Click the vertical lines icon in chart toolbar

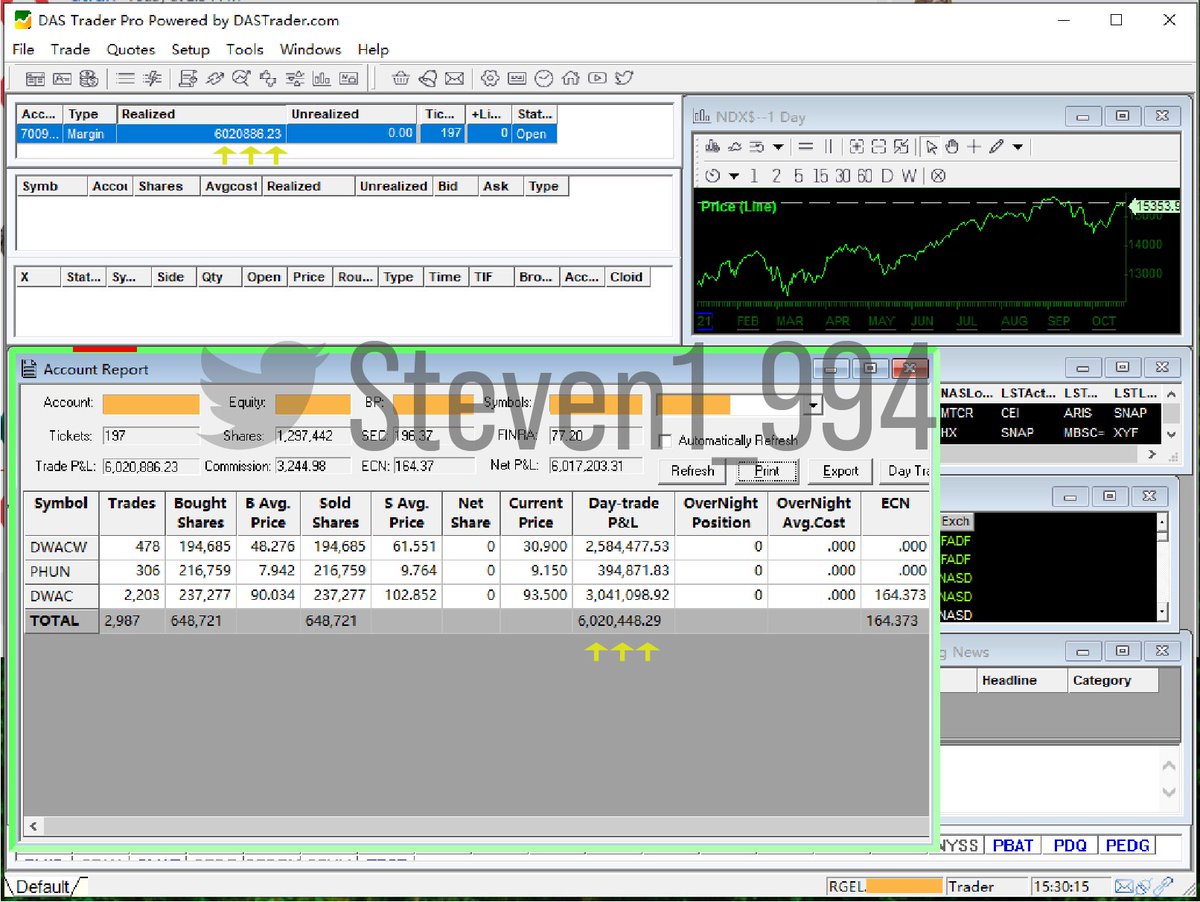tap(828, 147)
